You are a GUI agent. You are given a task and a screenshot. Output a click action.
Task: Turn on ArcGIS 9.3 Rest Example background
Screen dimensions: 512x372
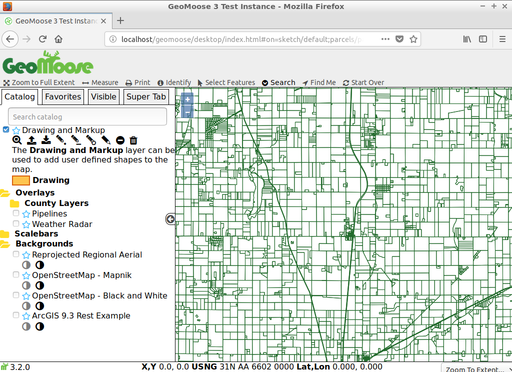point(16,315)
